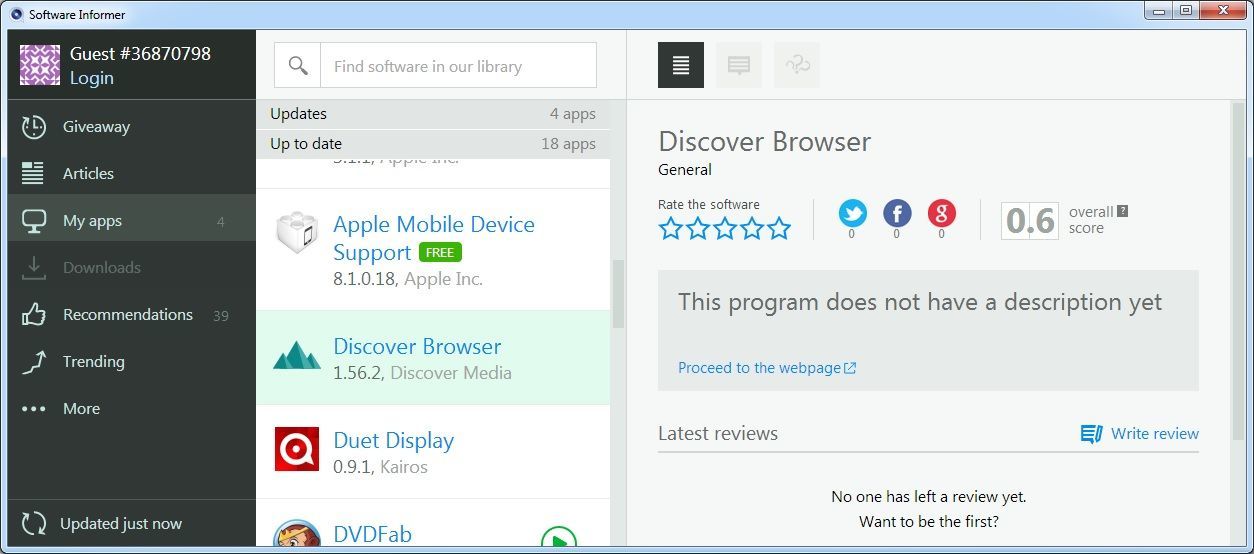This screenshot has width=1254, height=554.
Task: Click the refresh icon beside Updated just now
Action: coord(34,524)
